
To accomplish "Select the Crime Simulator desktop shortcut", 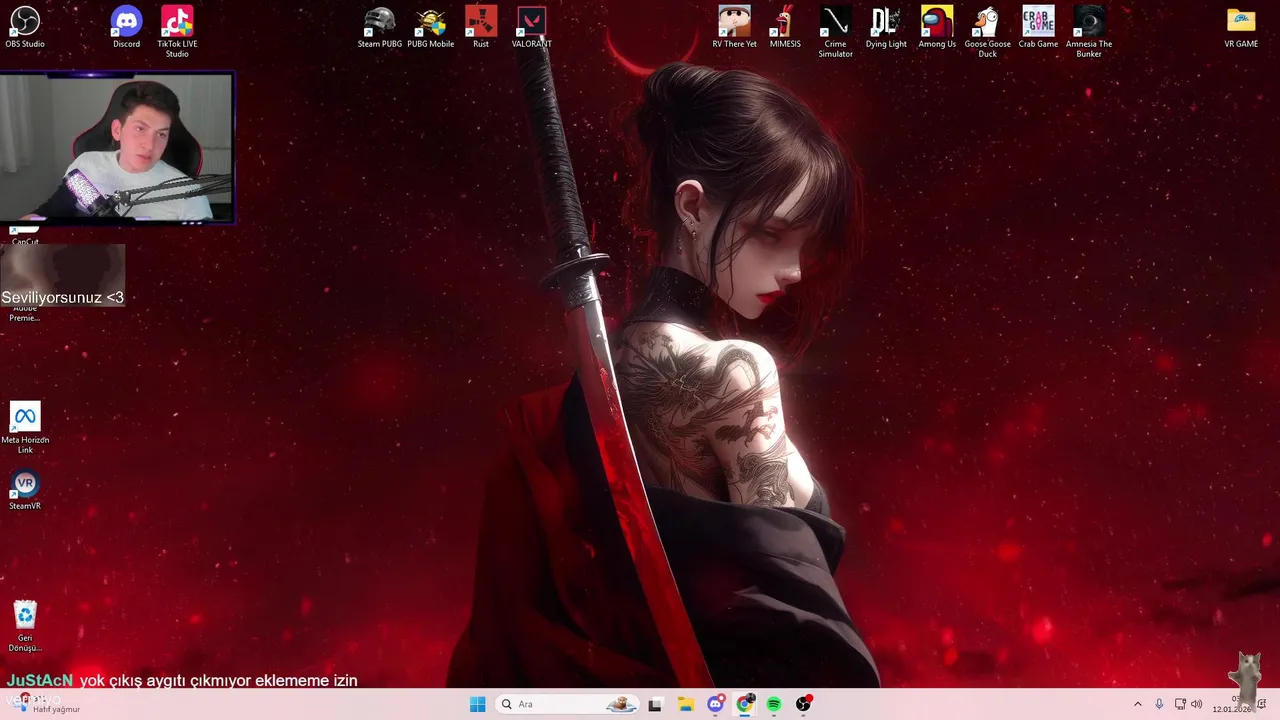I will click(x=835, y=32).
